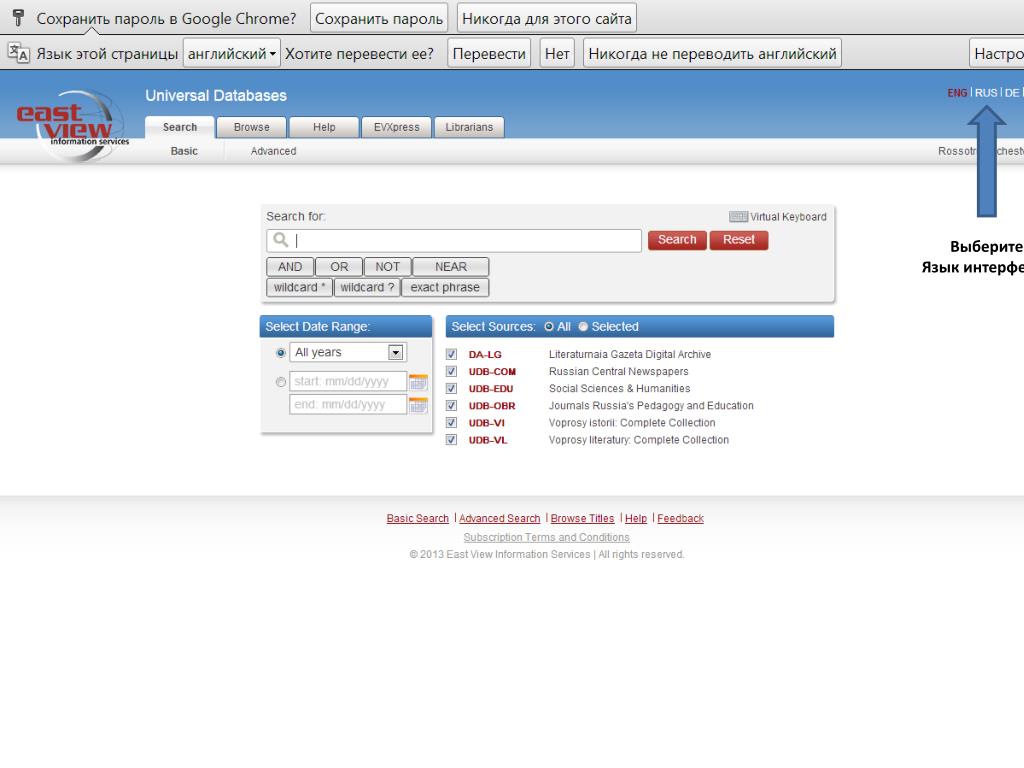Open the UDB-VI database link
1024x768 pixels.
(x=487, y=423)
